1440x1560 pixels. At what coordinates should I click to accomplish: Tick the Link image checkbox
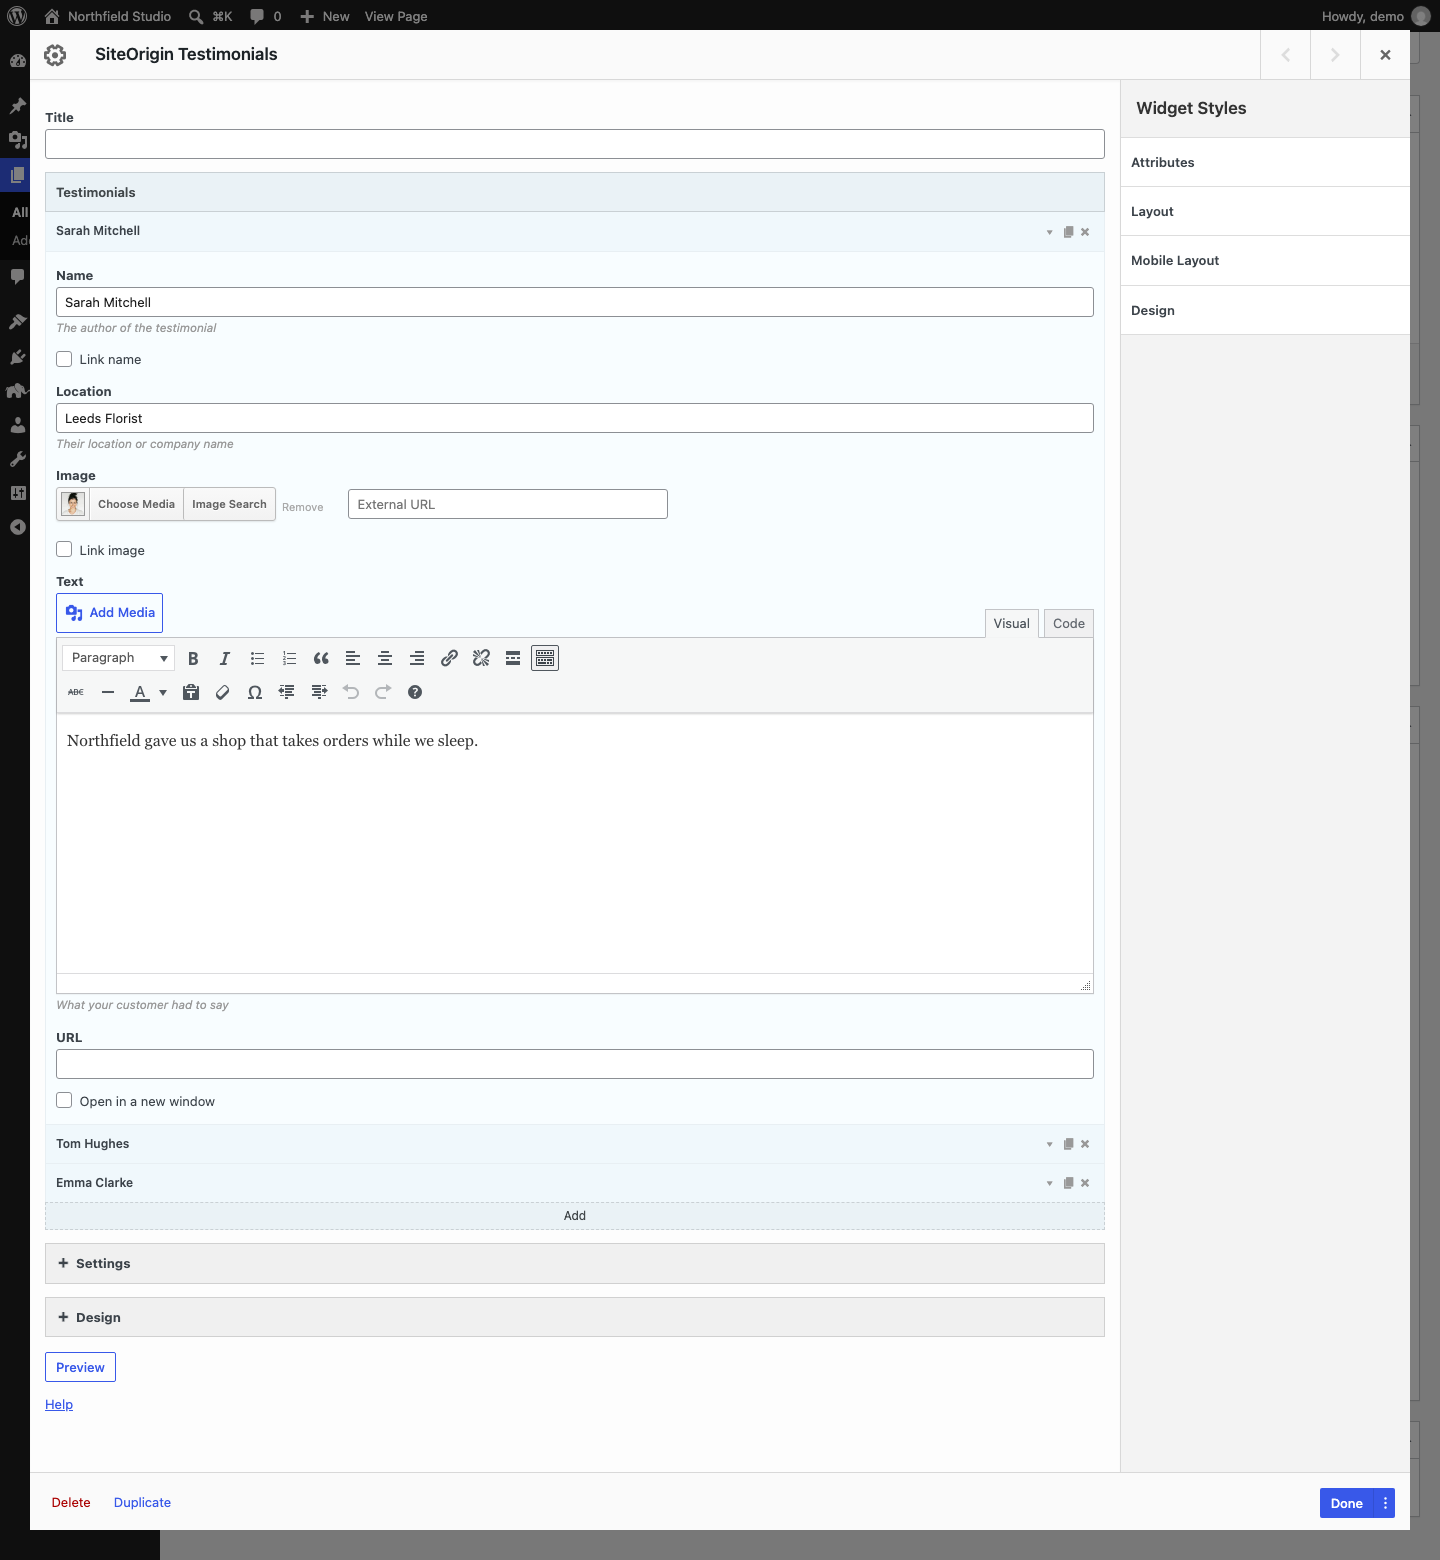tap(64, 549)
